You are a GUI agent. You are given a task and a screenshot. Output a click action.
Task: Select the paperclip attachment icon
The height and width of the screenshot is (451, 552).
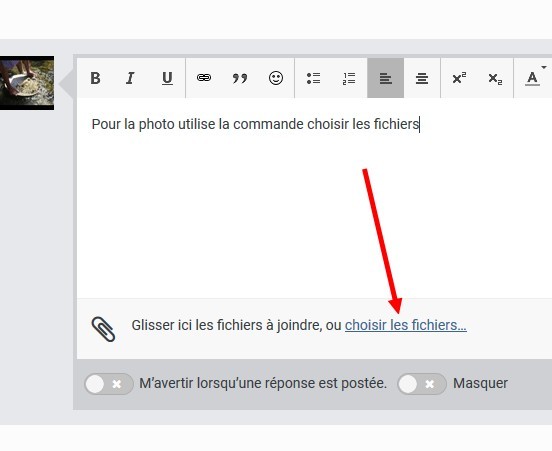[103, 329]
